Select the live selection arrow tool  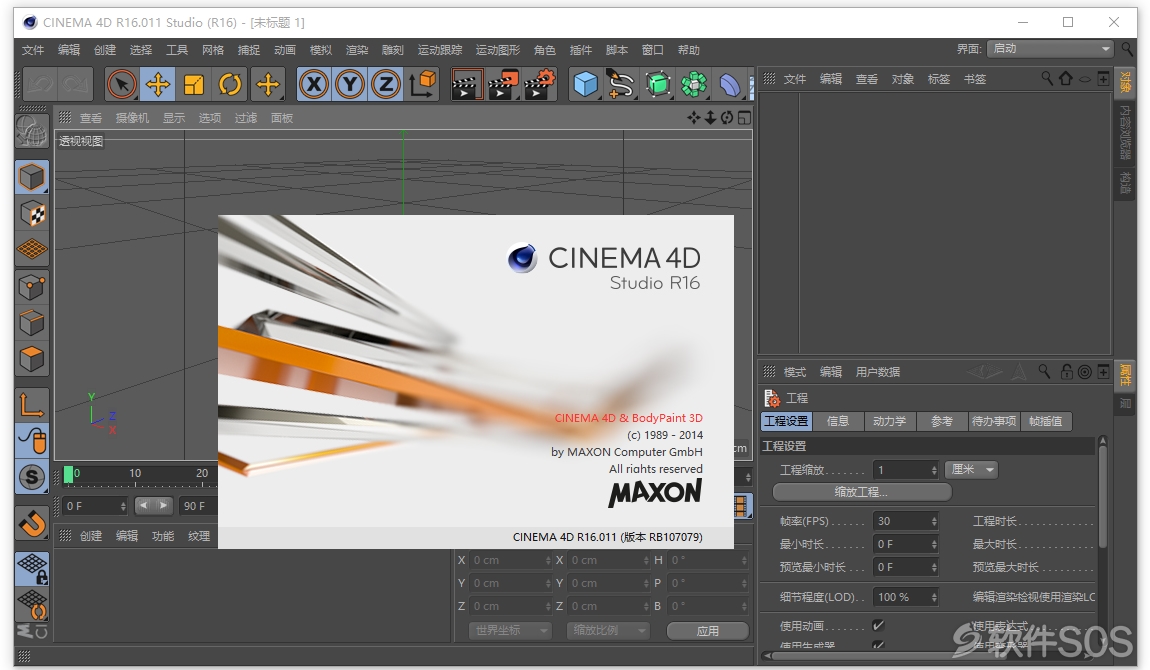tap(122, 84)
